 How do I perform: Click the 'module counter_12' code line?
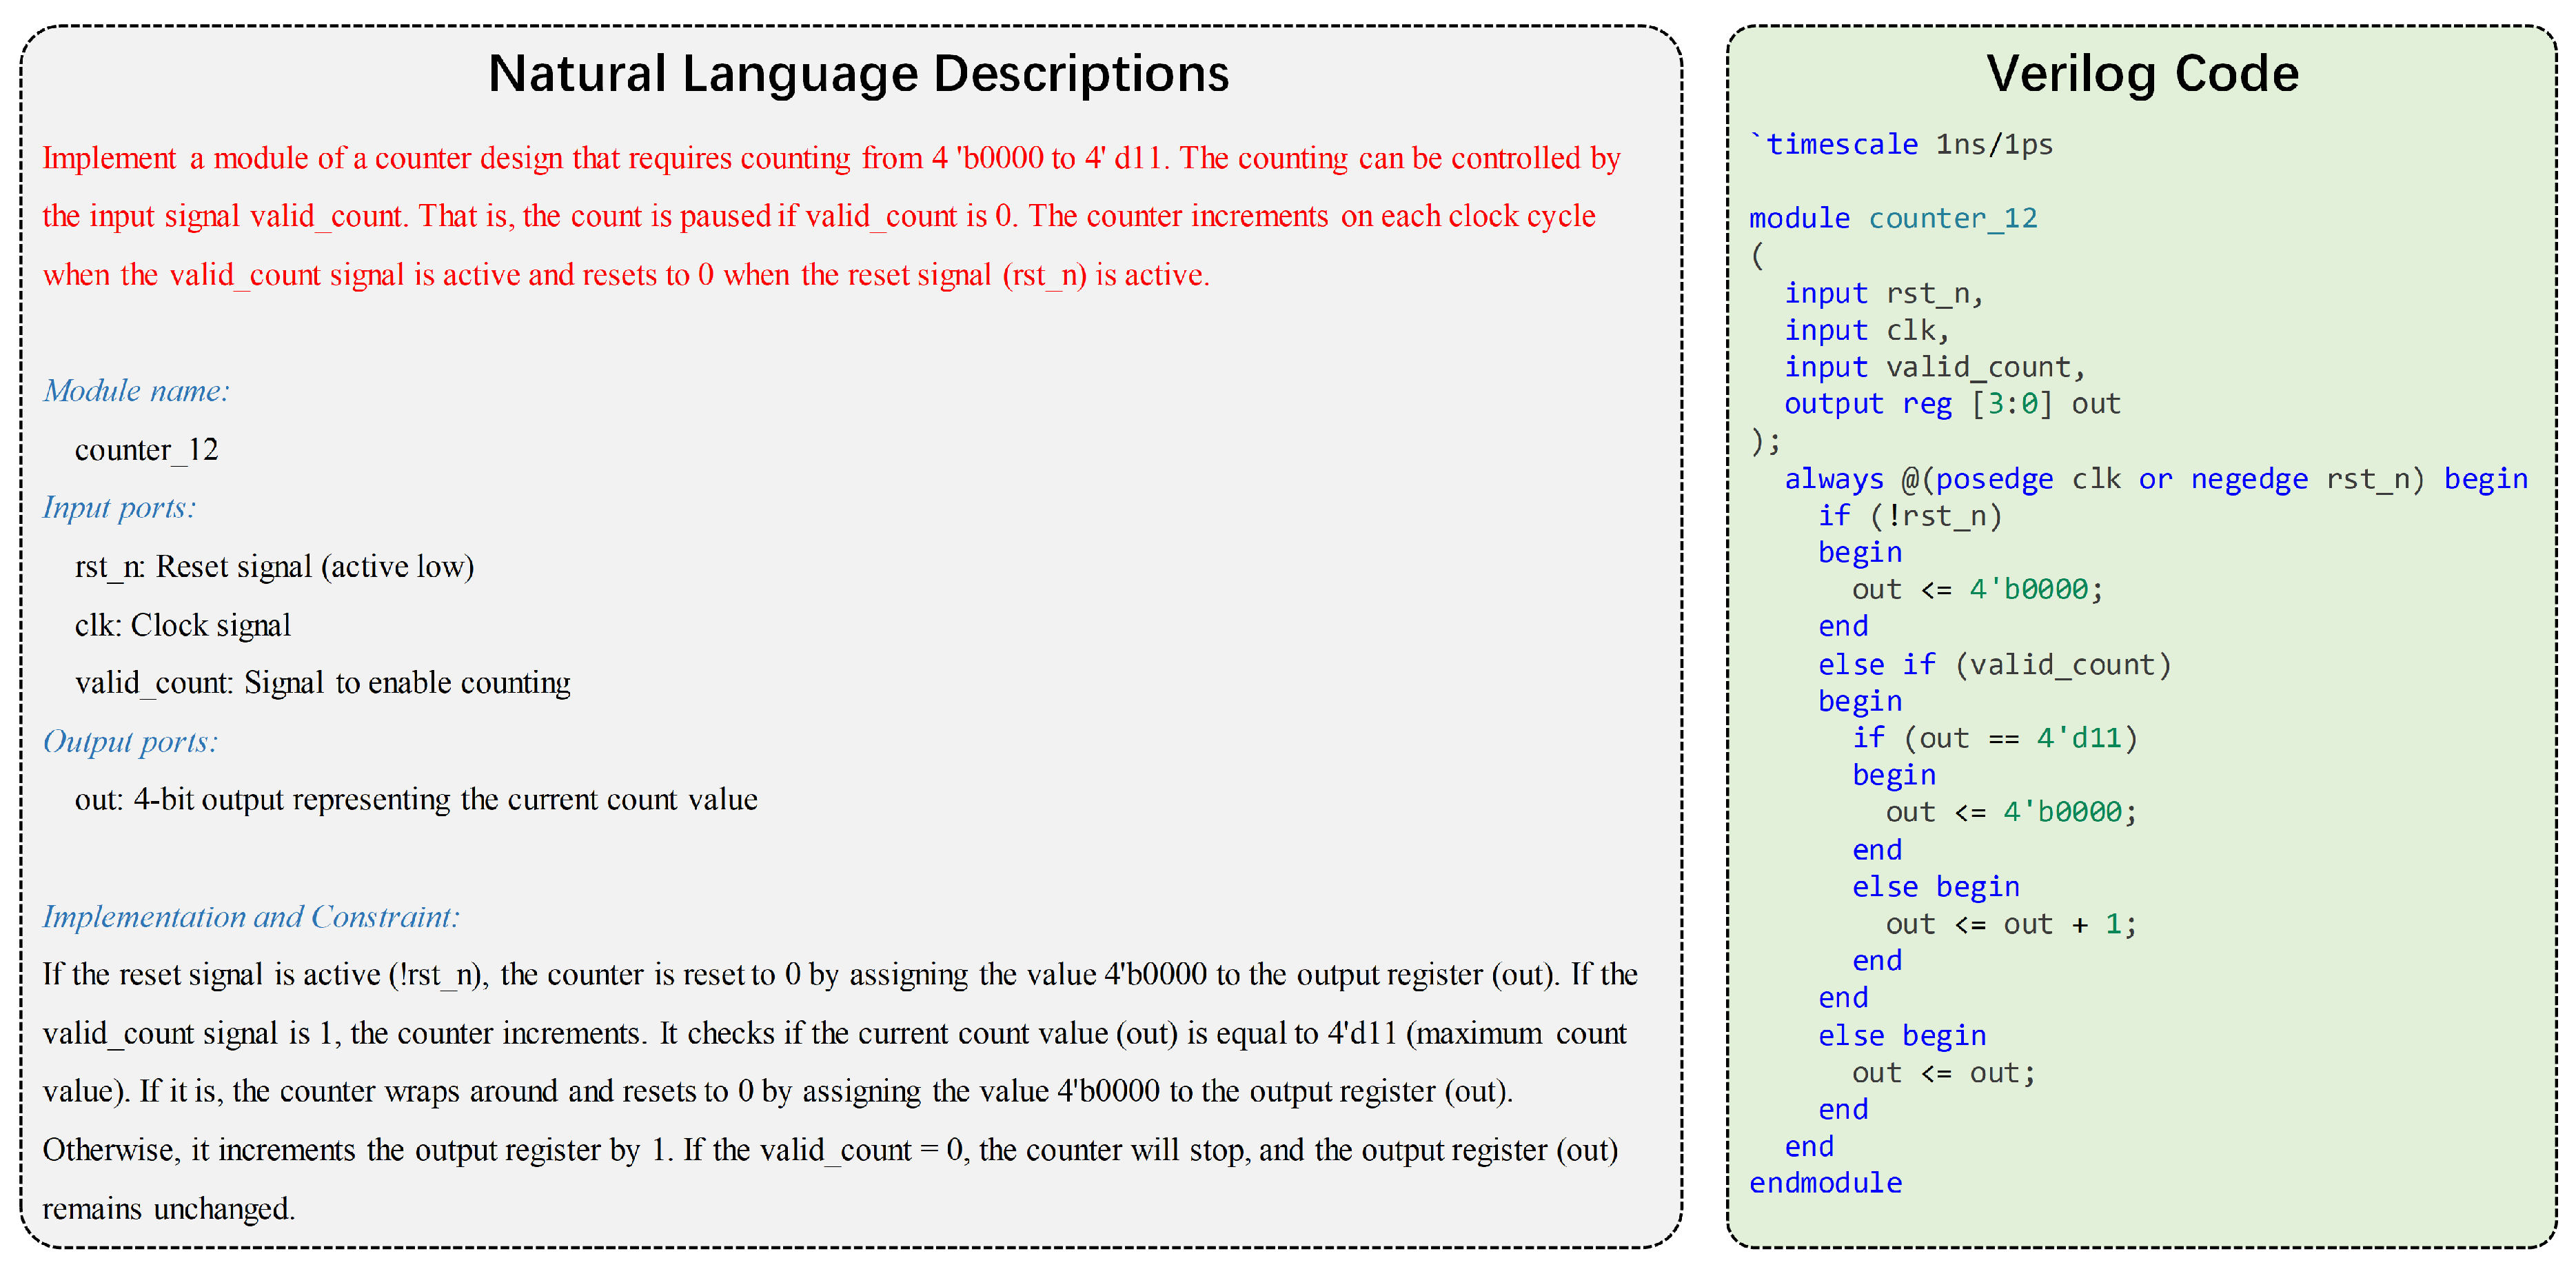click(x=1892, y=218)
